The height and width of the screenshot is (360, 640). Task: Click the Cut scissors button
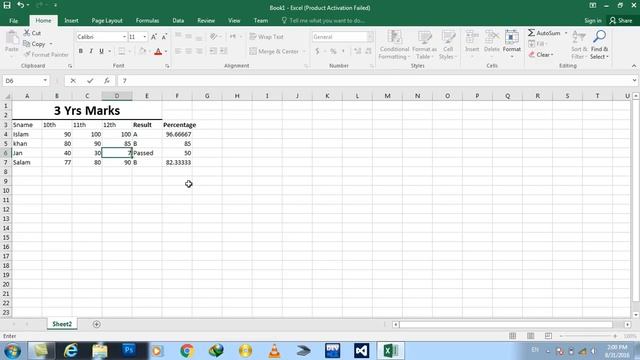tap(32, 33)
